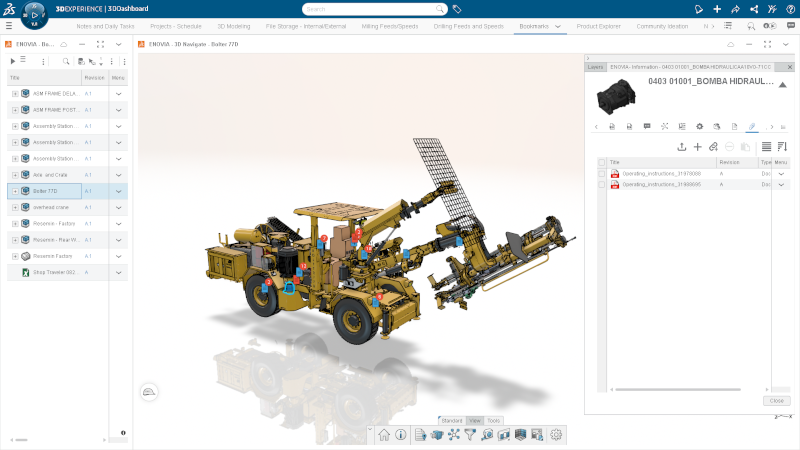Open settings gear in bottom action bar

(x=556, y=435)
